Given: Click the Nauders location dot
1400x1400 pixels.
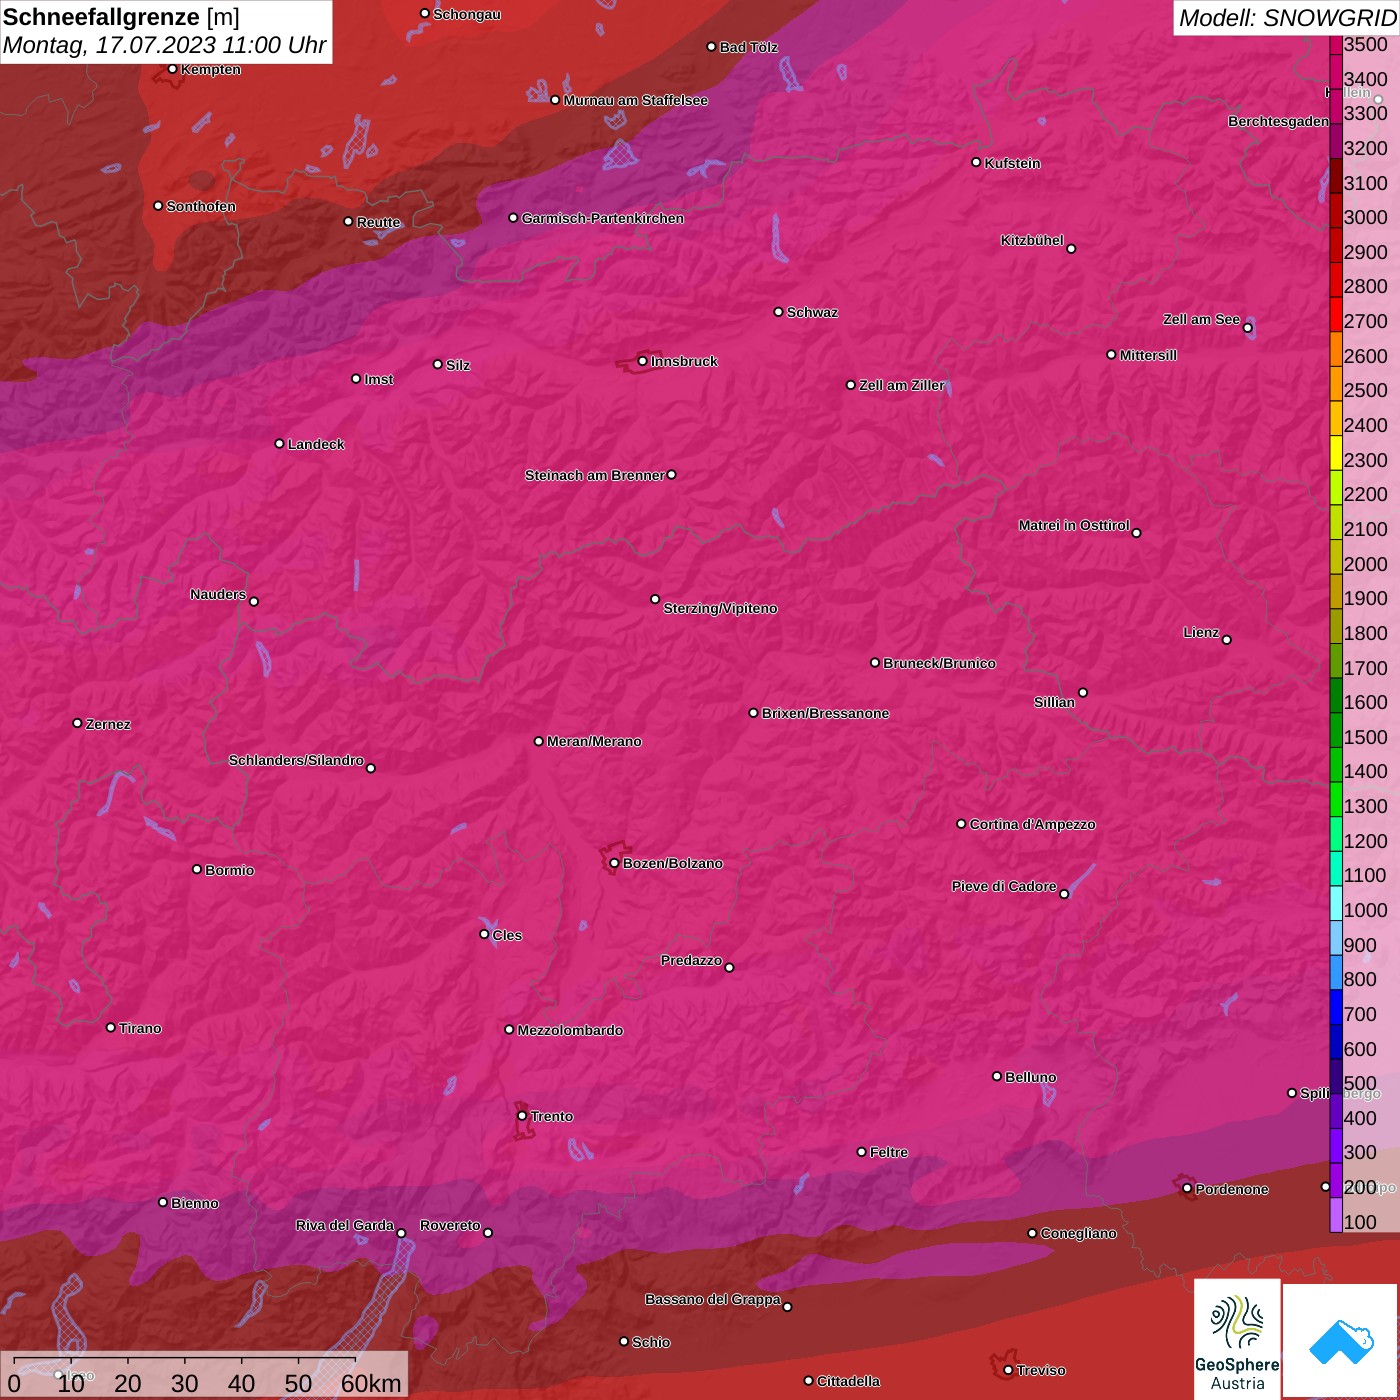Looking at the screenshot, I should click(x=254, y=601).
